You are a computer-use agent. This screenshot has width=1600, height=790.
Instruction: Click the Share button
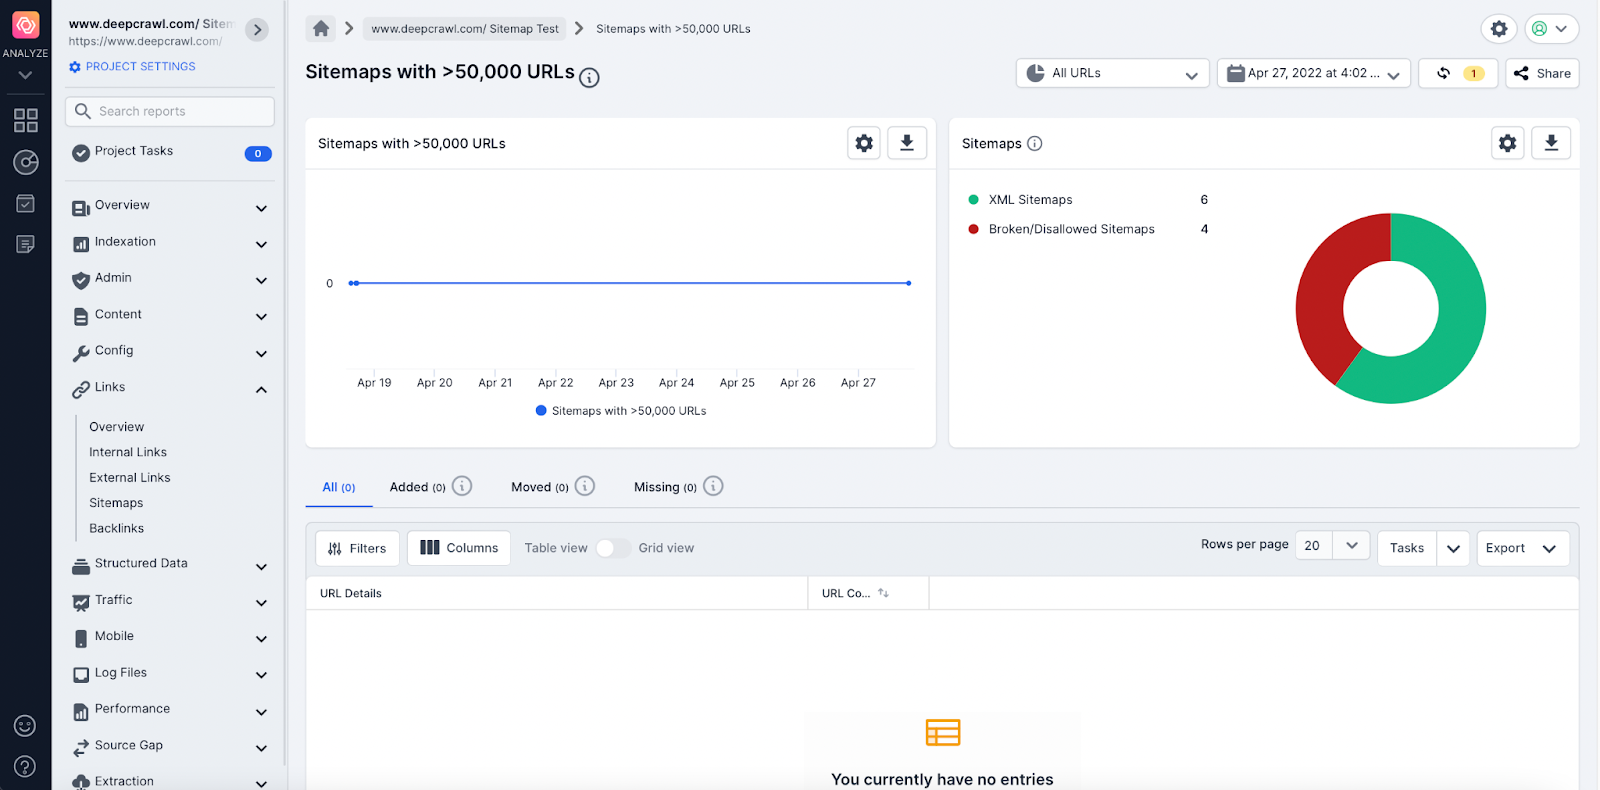(1542, 73)
